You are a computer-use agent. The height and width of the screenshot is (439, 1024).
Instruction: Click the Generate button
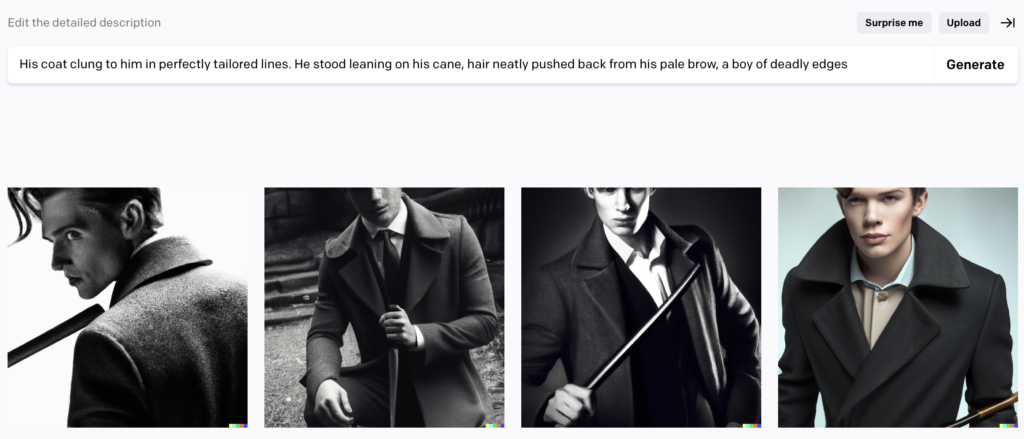point(975,65)
